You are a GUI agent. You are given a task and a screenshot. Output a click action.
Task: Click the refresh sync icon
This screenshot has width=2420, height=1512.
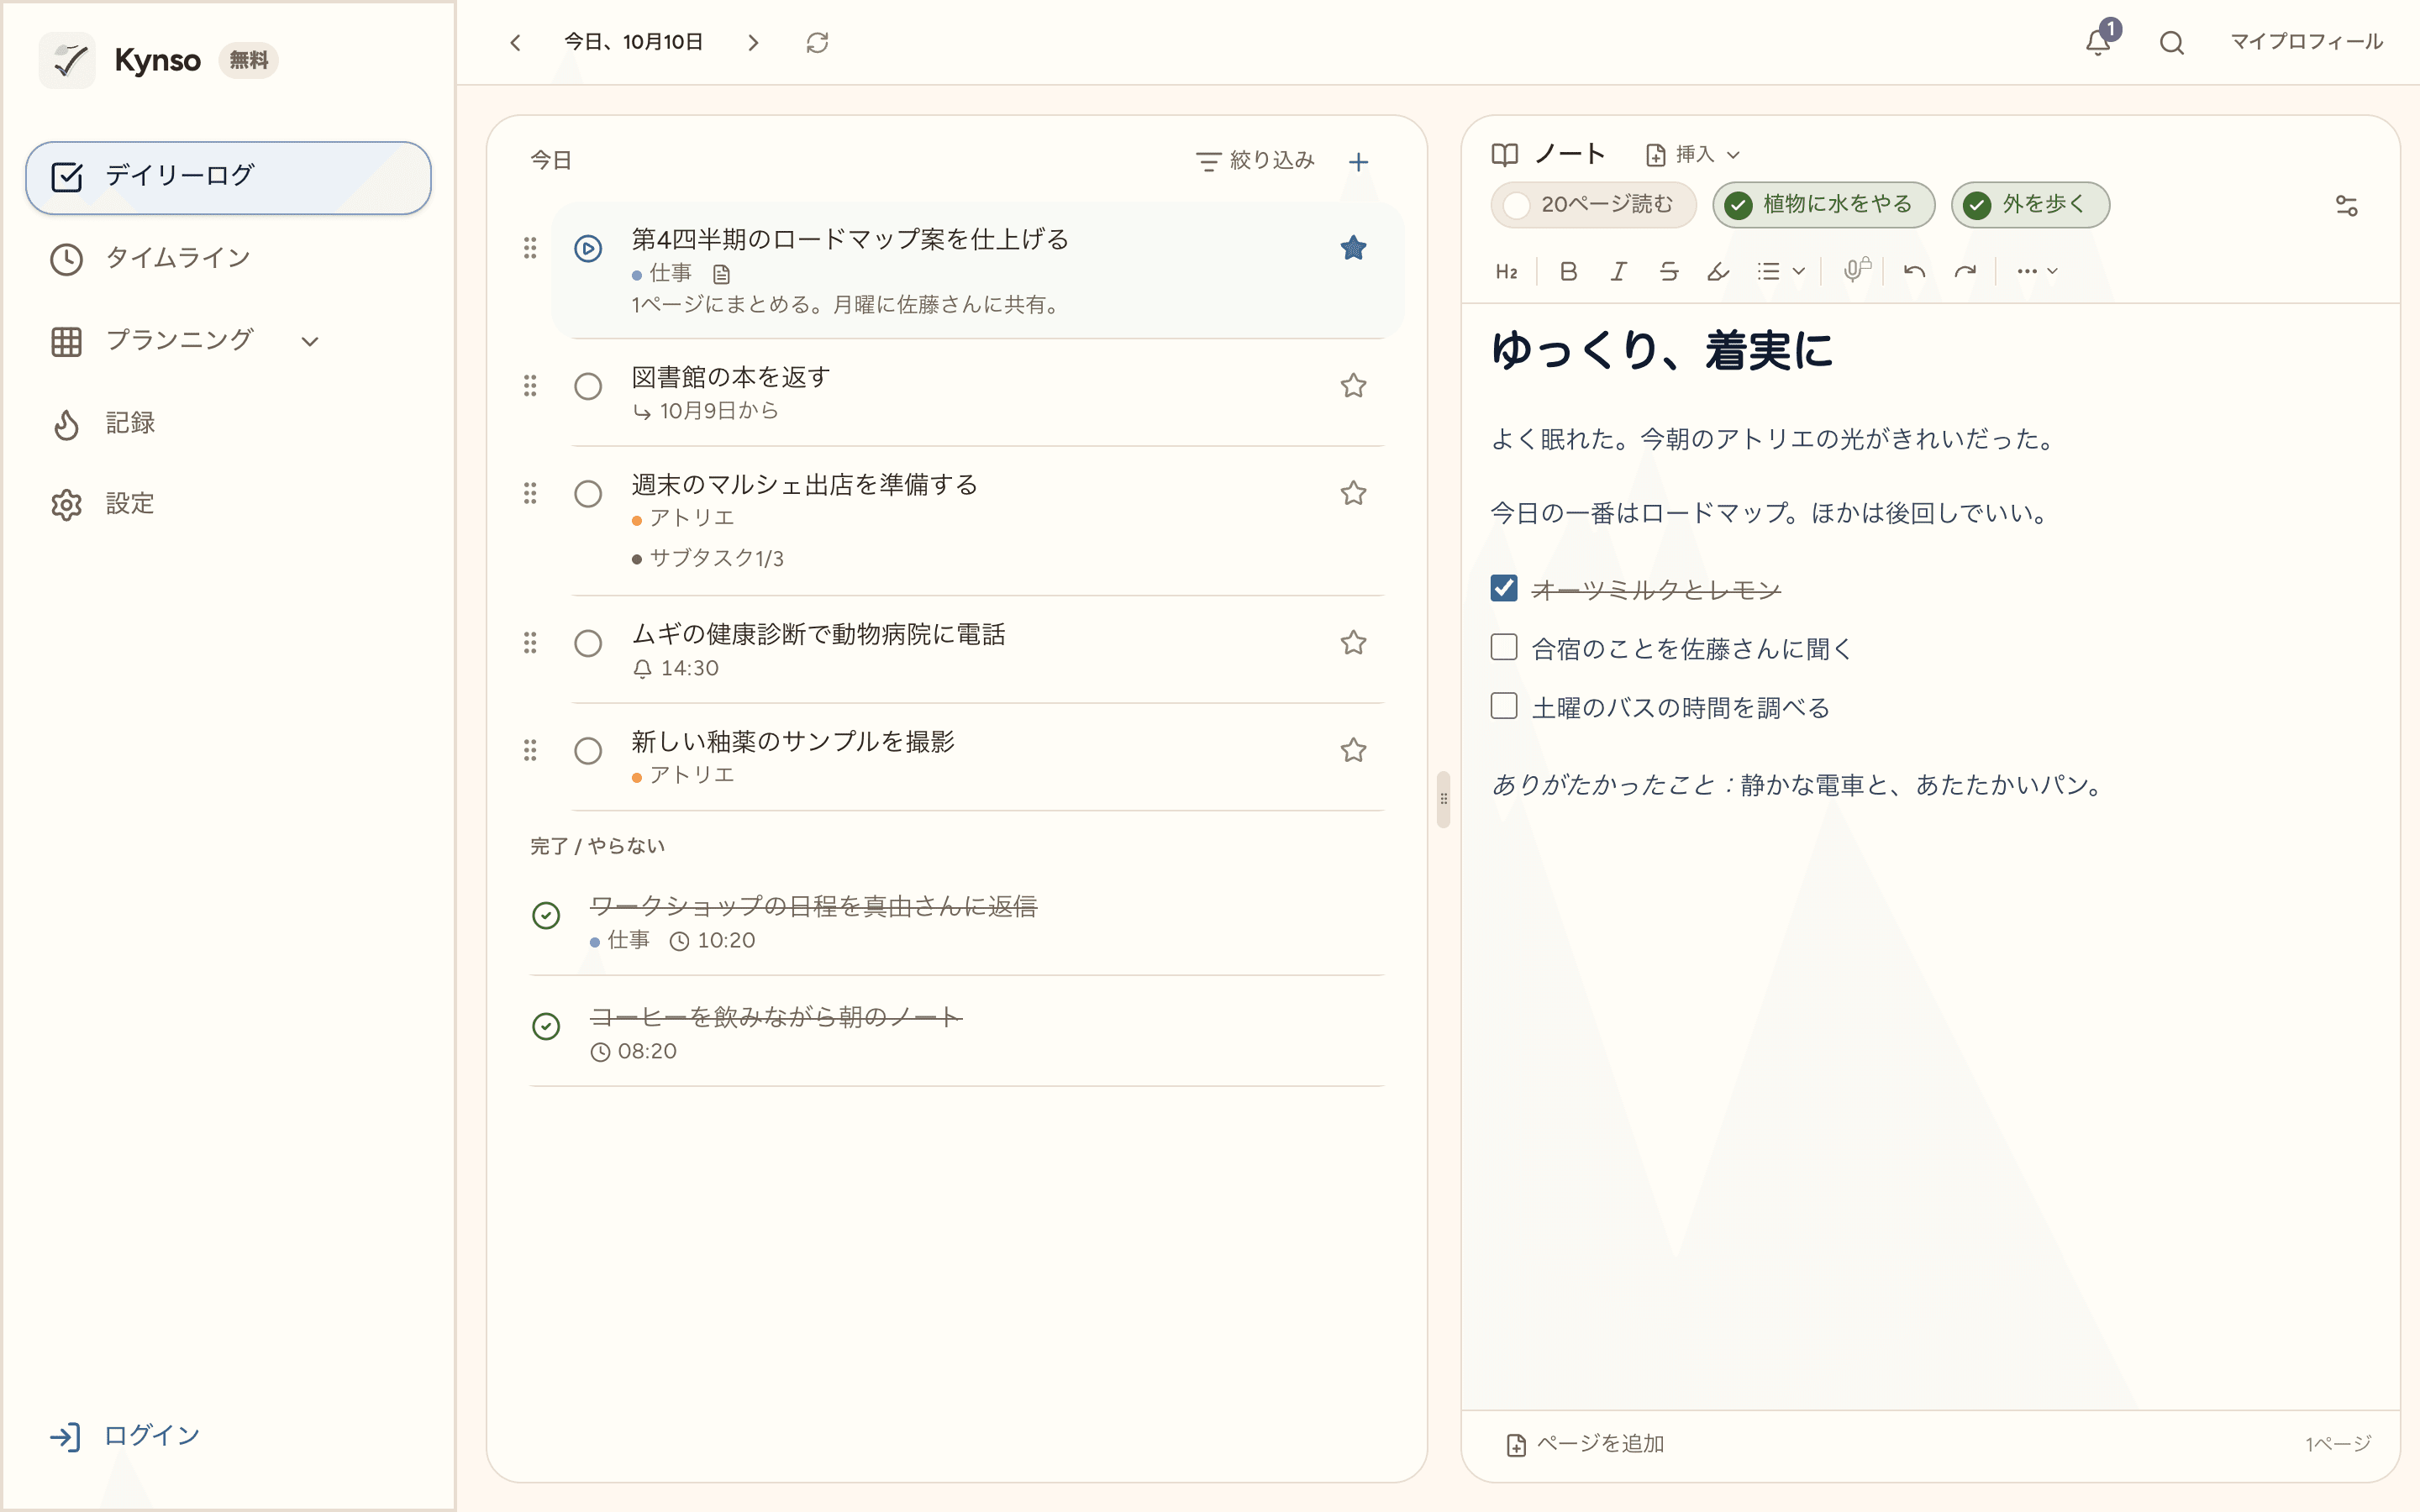[x=817, y=42]
